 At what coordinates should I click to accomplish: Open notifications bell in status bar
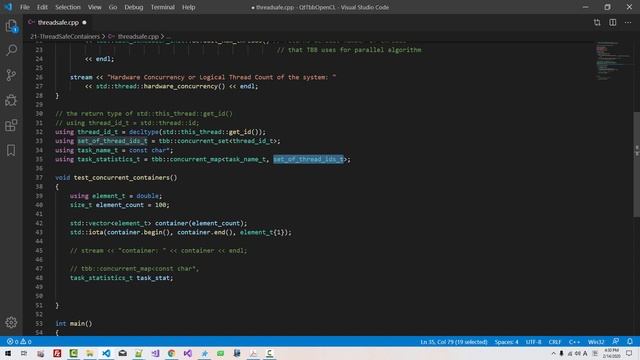coord(630,342)
